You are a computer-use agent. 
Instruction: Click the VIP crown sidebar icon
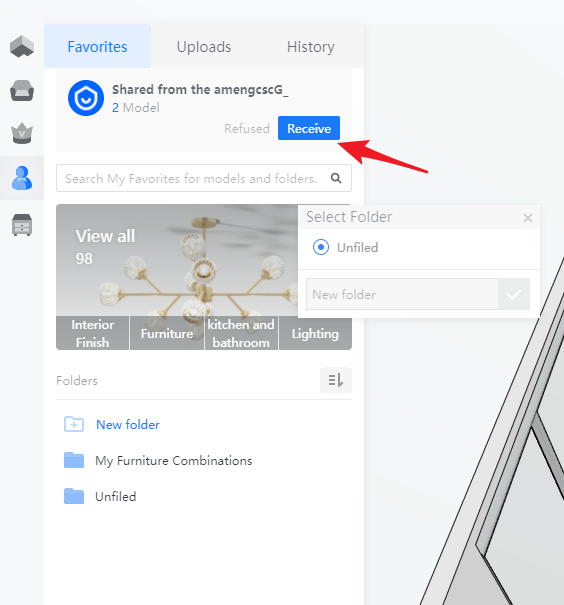(x=22, y=134)
